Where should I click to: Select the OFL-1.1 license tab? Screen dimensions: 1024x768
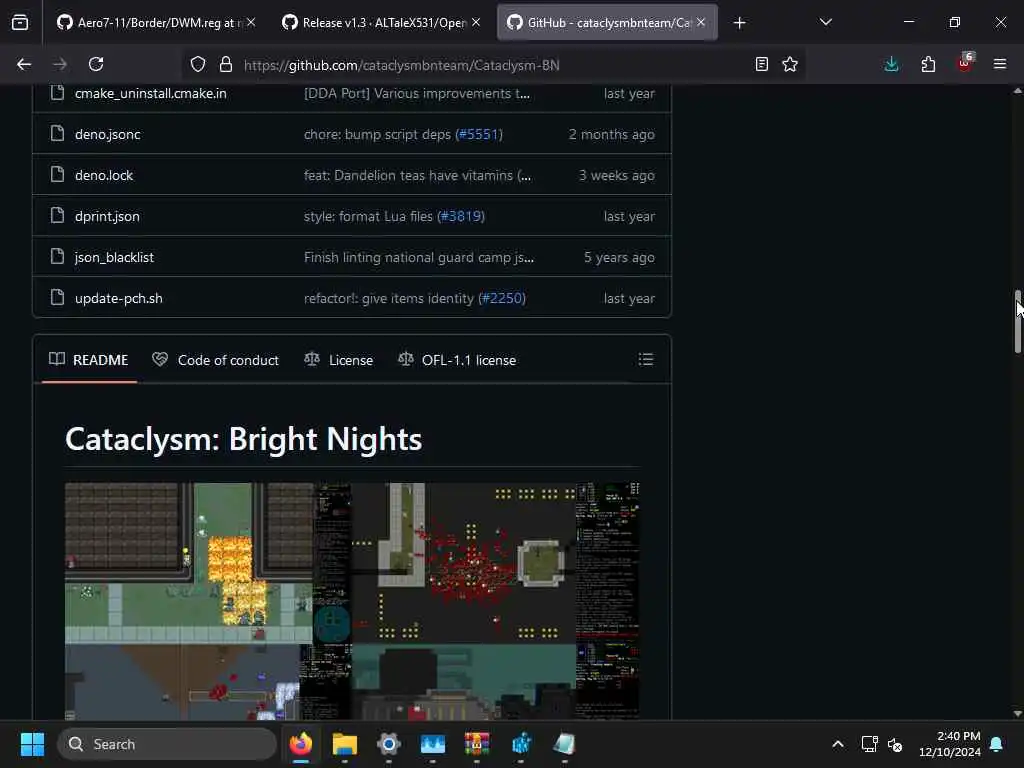(x=457, y=360)
